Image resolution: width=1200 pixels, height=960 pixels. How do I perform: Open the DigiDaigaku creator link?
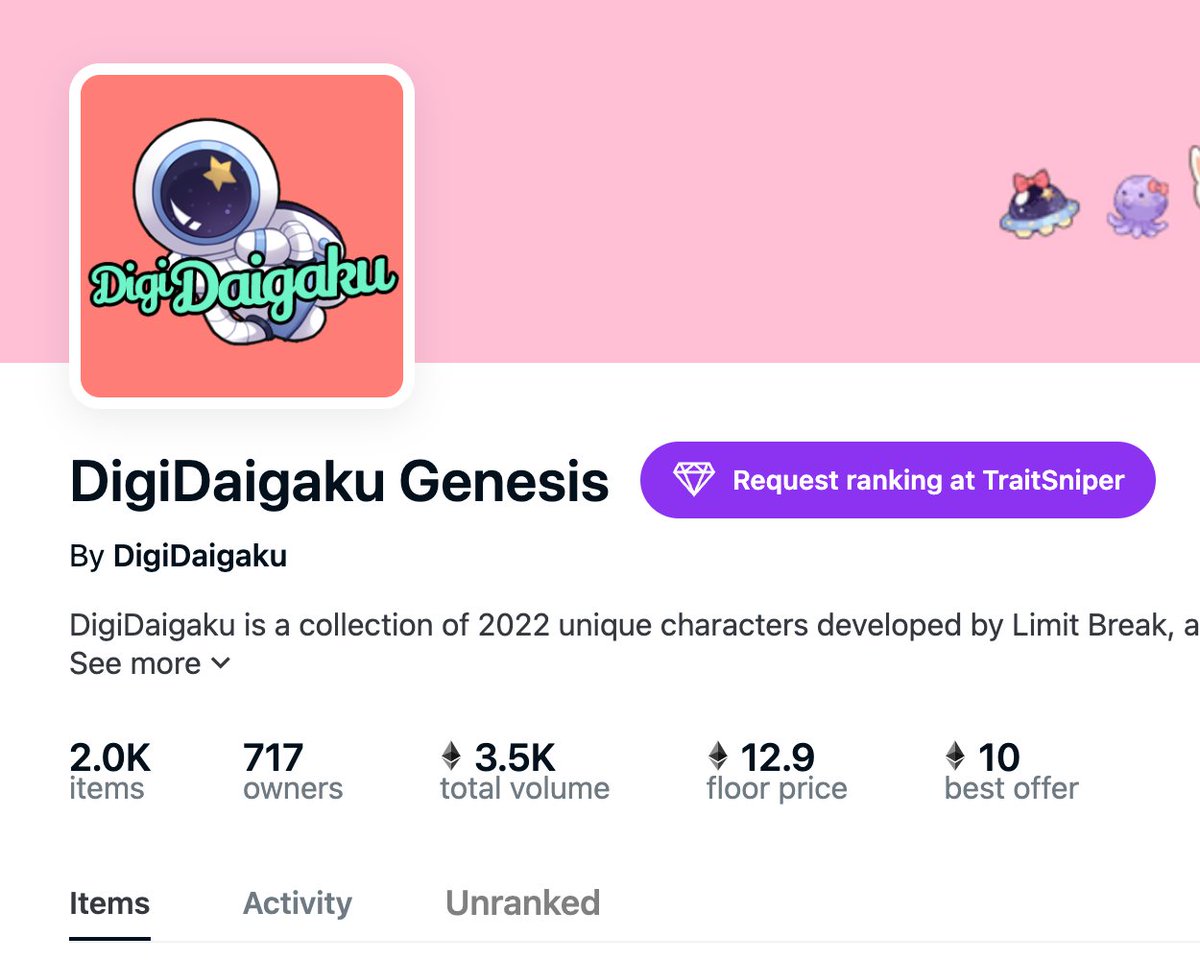(200, 557)
